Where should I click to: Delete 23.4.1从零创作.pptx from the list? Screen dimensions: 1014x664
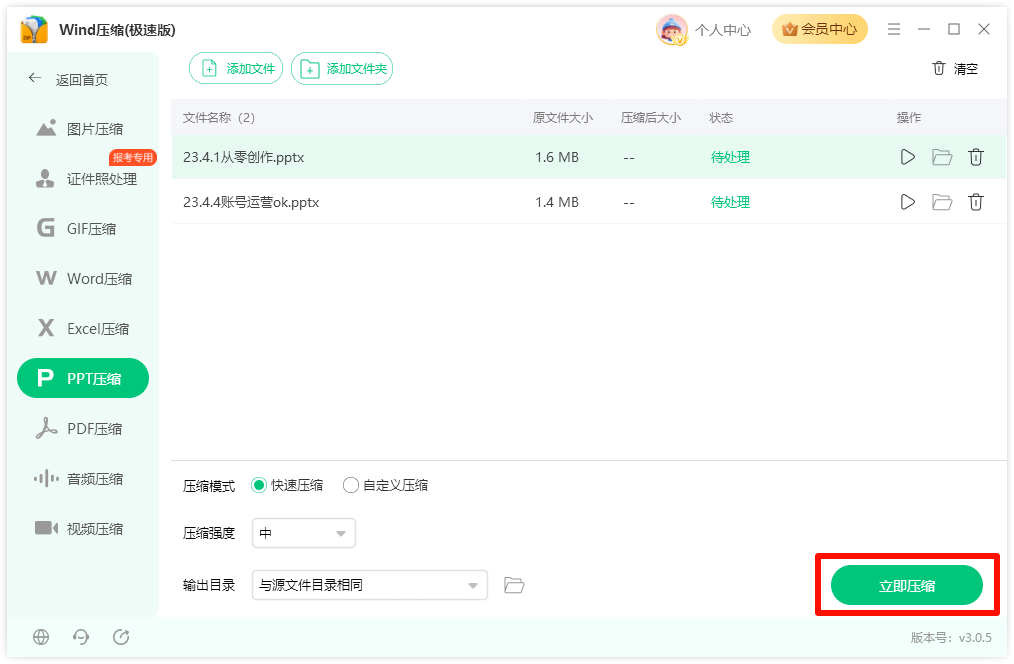click(976, 157)
